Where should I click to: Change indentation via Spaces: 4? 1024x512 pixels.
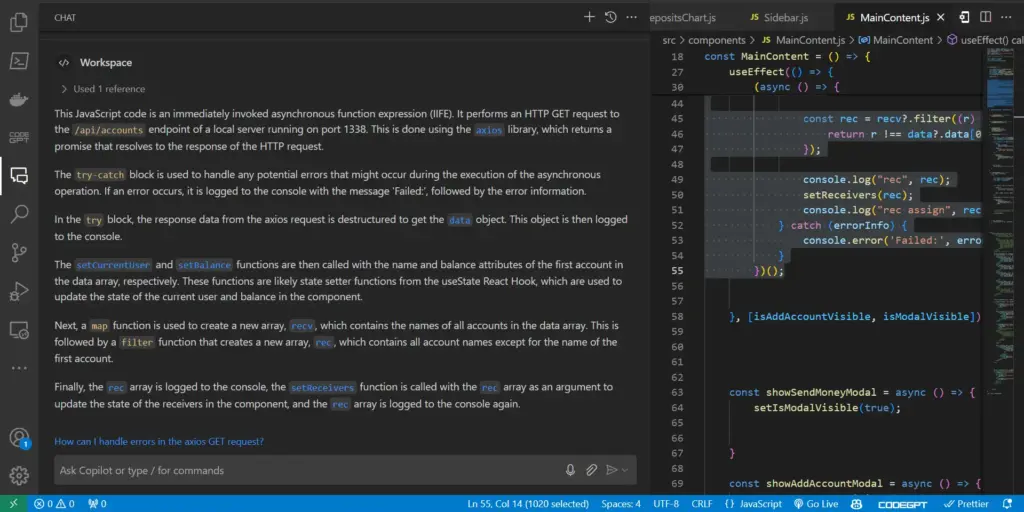point(620,504)
